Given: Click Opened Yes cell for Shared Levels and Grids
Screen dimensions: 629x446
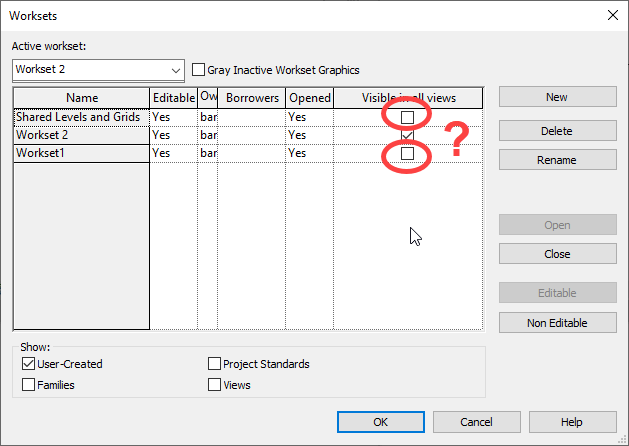Looking at the screenshot, I should coord(309,117).
